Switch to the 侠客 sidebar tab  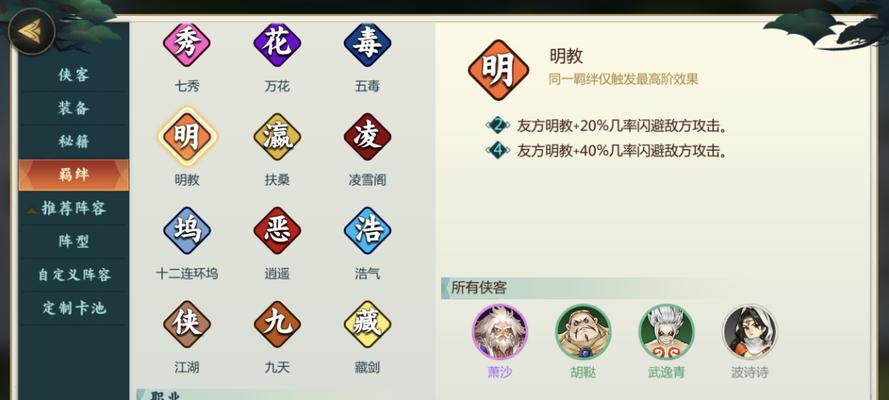(x=74, y=75)
